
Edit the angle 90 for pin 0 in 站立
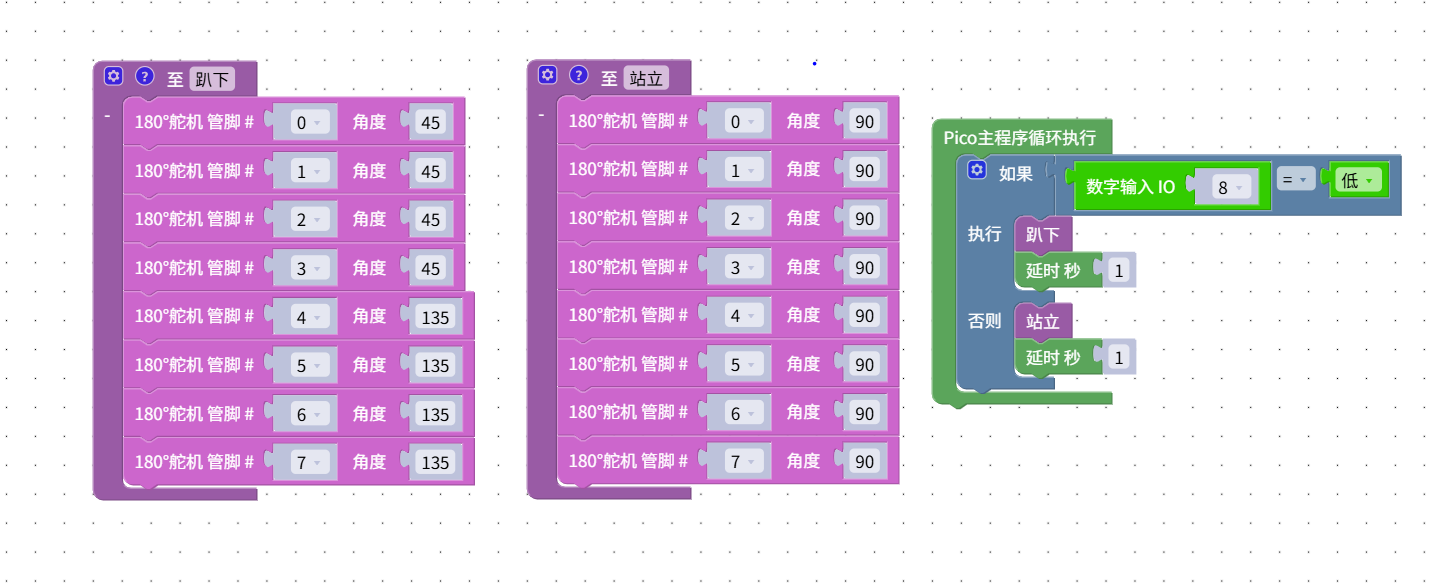tap(865, 122)
